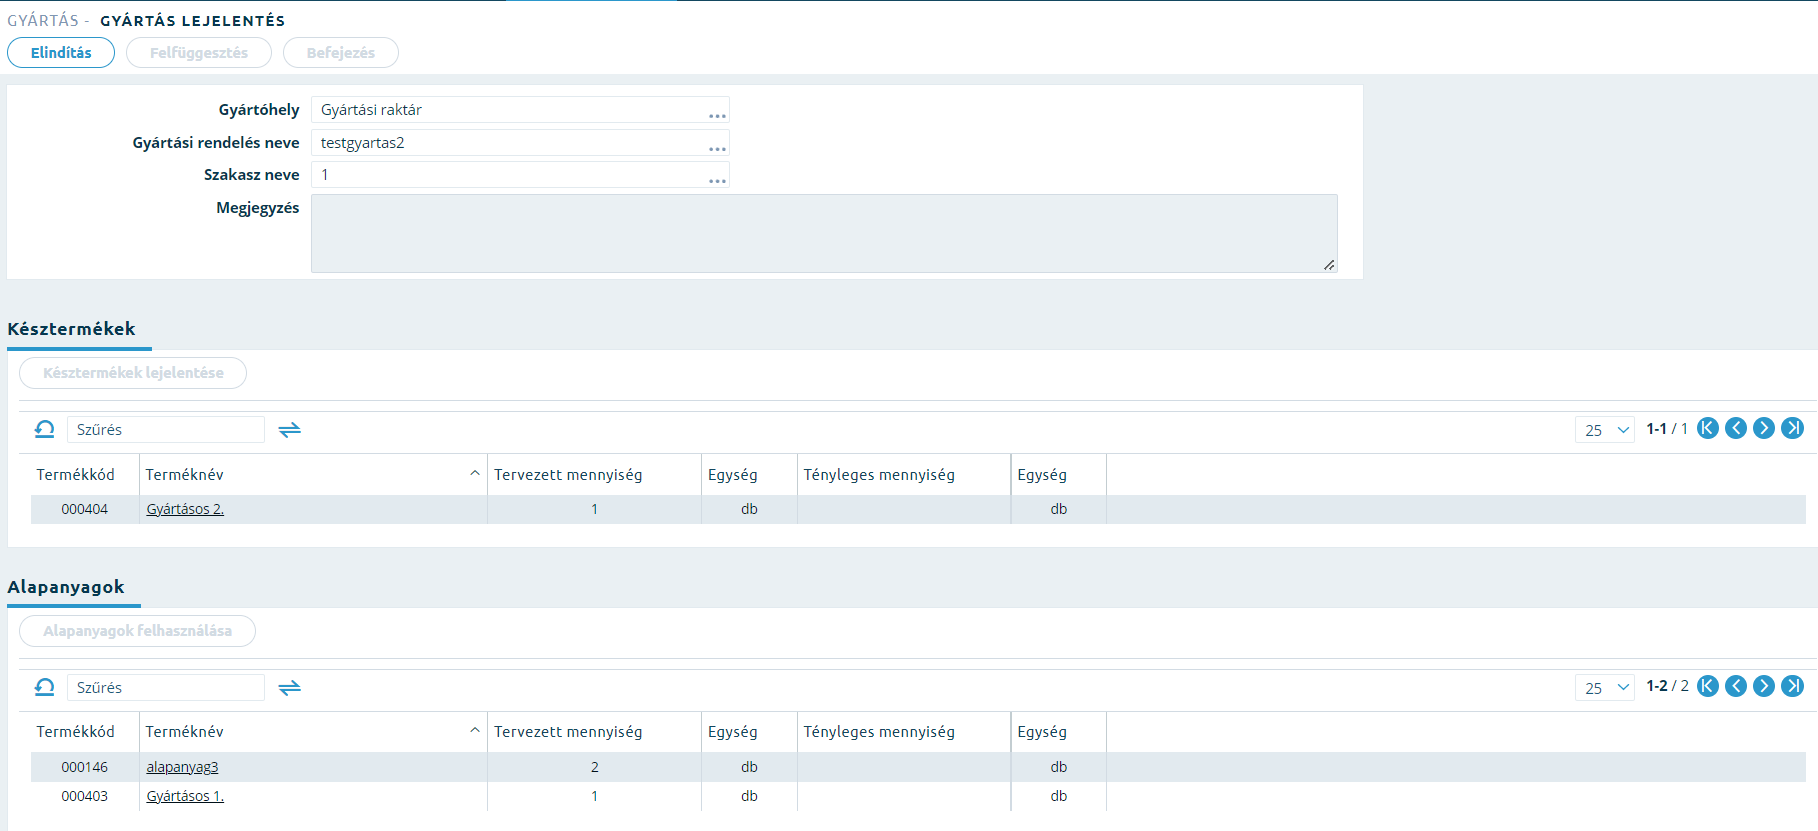Jump to last page of Késztermékek
1818x831 pixels.
pyautogui.click(x=1793, y=428)
